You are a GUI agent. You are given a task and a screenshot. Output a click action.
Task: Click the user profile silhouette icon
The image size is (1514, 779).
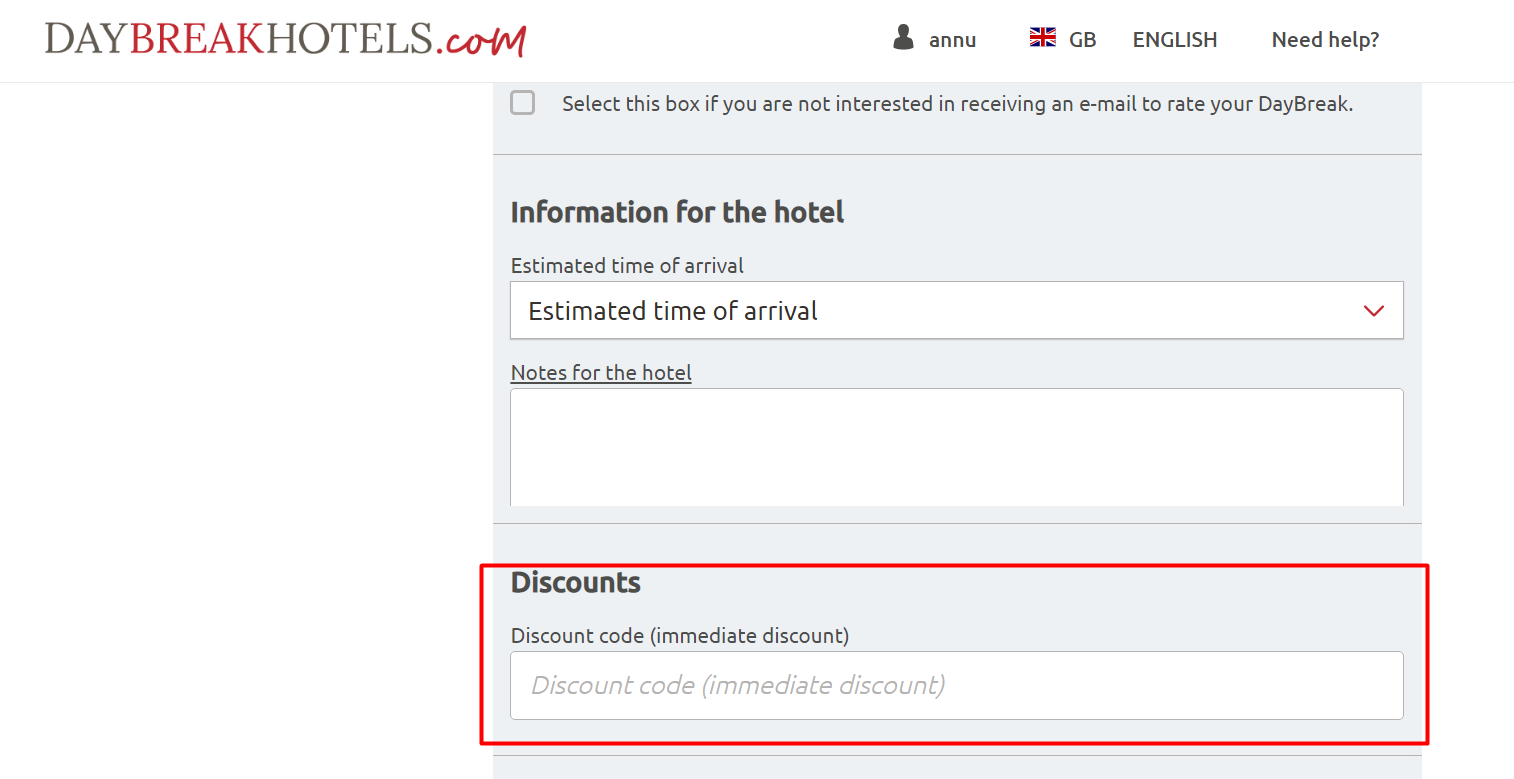click(903, 38)
